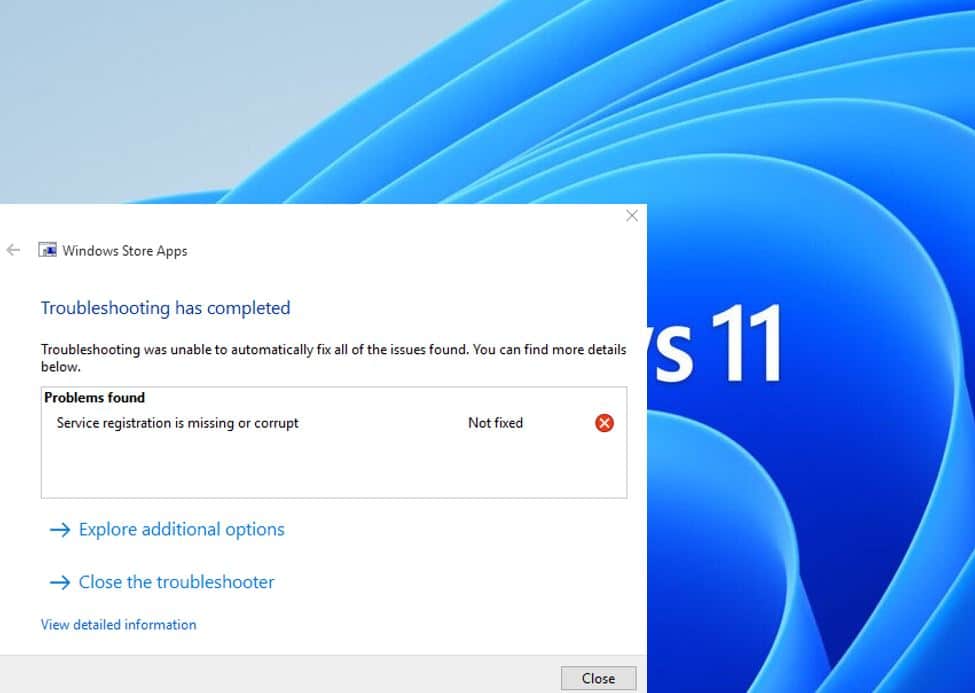Click the back arrow in the troubleshooter
Image resolution: width=975 pixels, height=693 pixels.
pos(13,250)
